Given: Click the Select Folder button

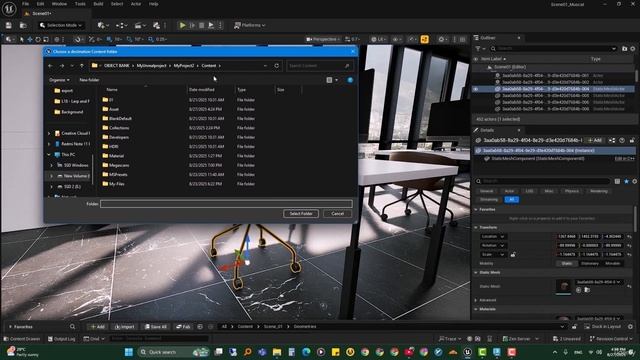Looking at the screenshot, I should coord(301,213).
